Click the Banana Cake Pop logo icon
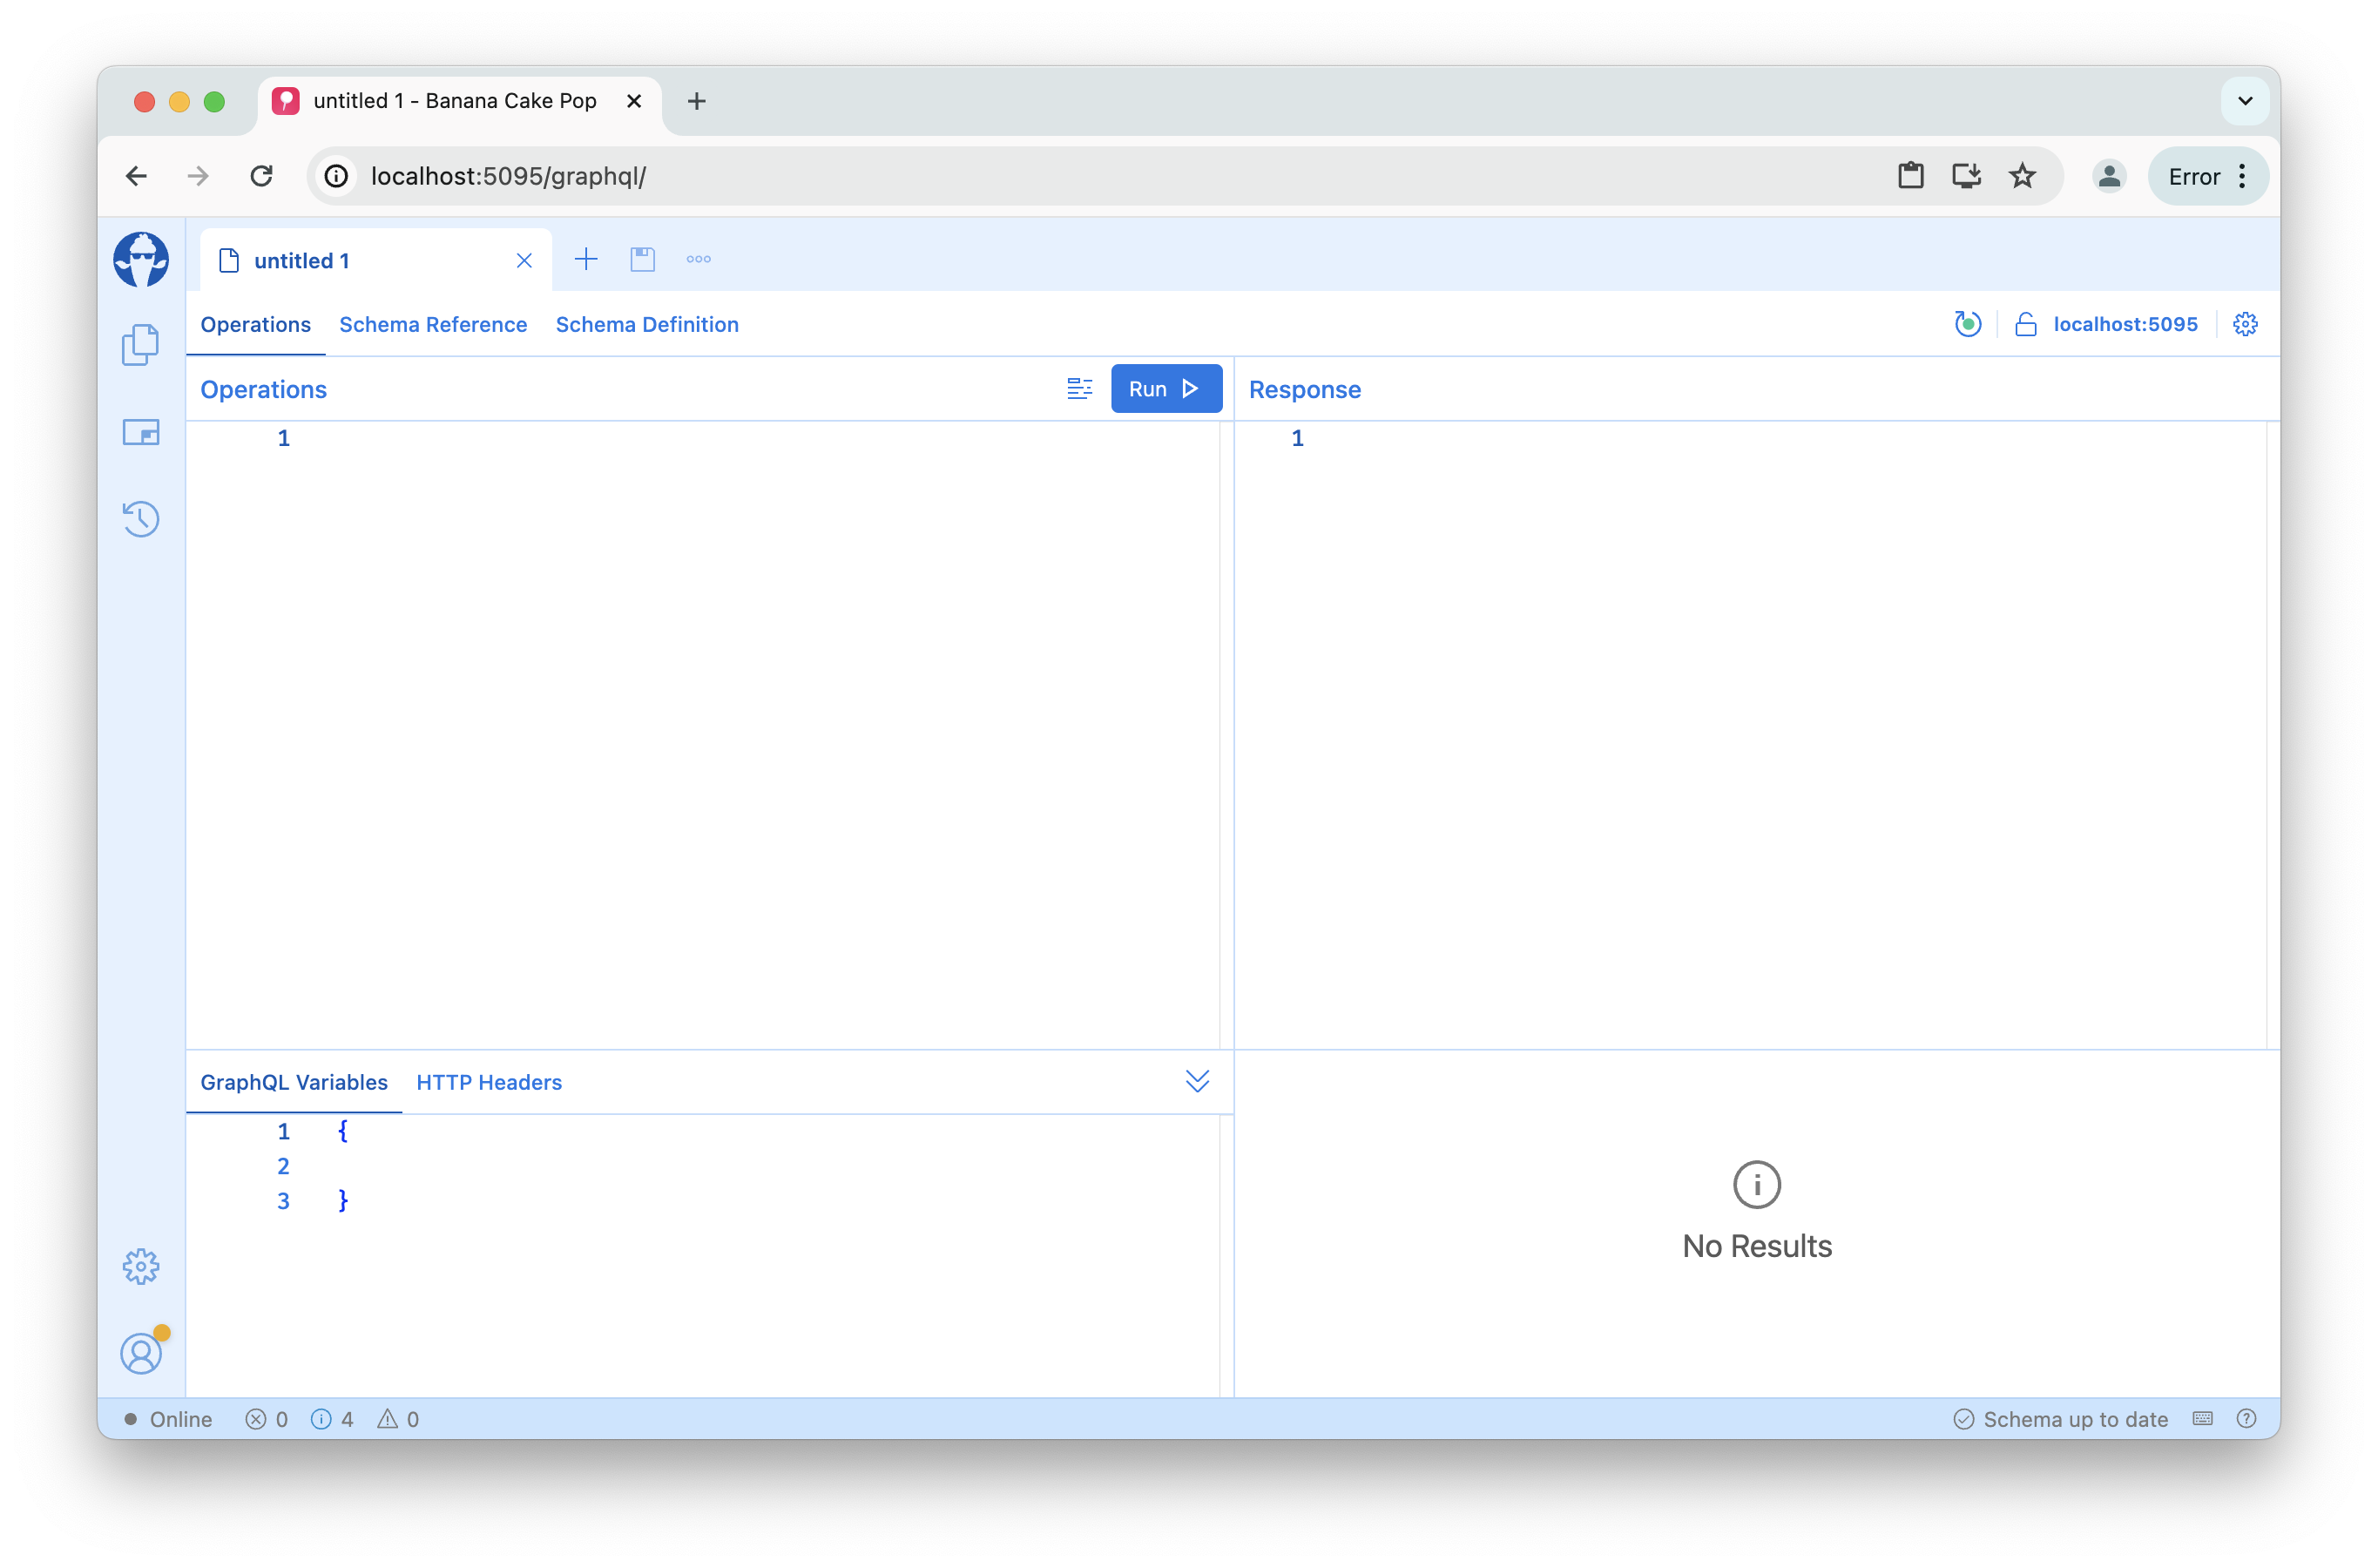The width and height of the screenshot is (2378, 1568). coord(141,260)
